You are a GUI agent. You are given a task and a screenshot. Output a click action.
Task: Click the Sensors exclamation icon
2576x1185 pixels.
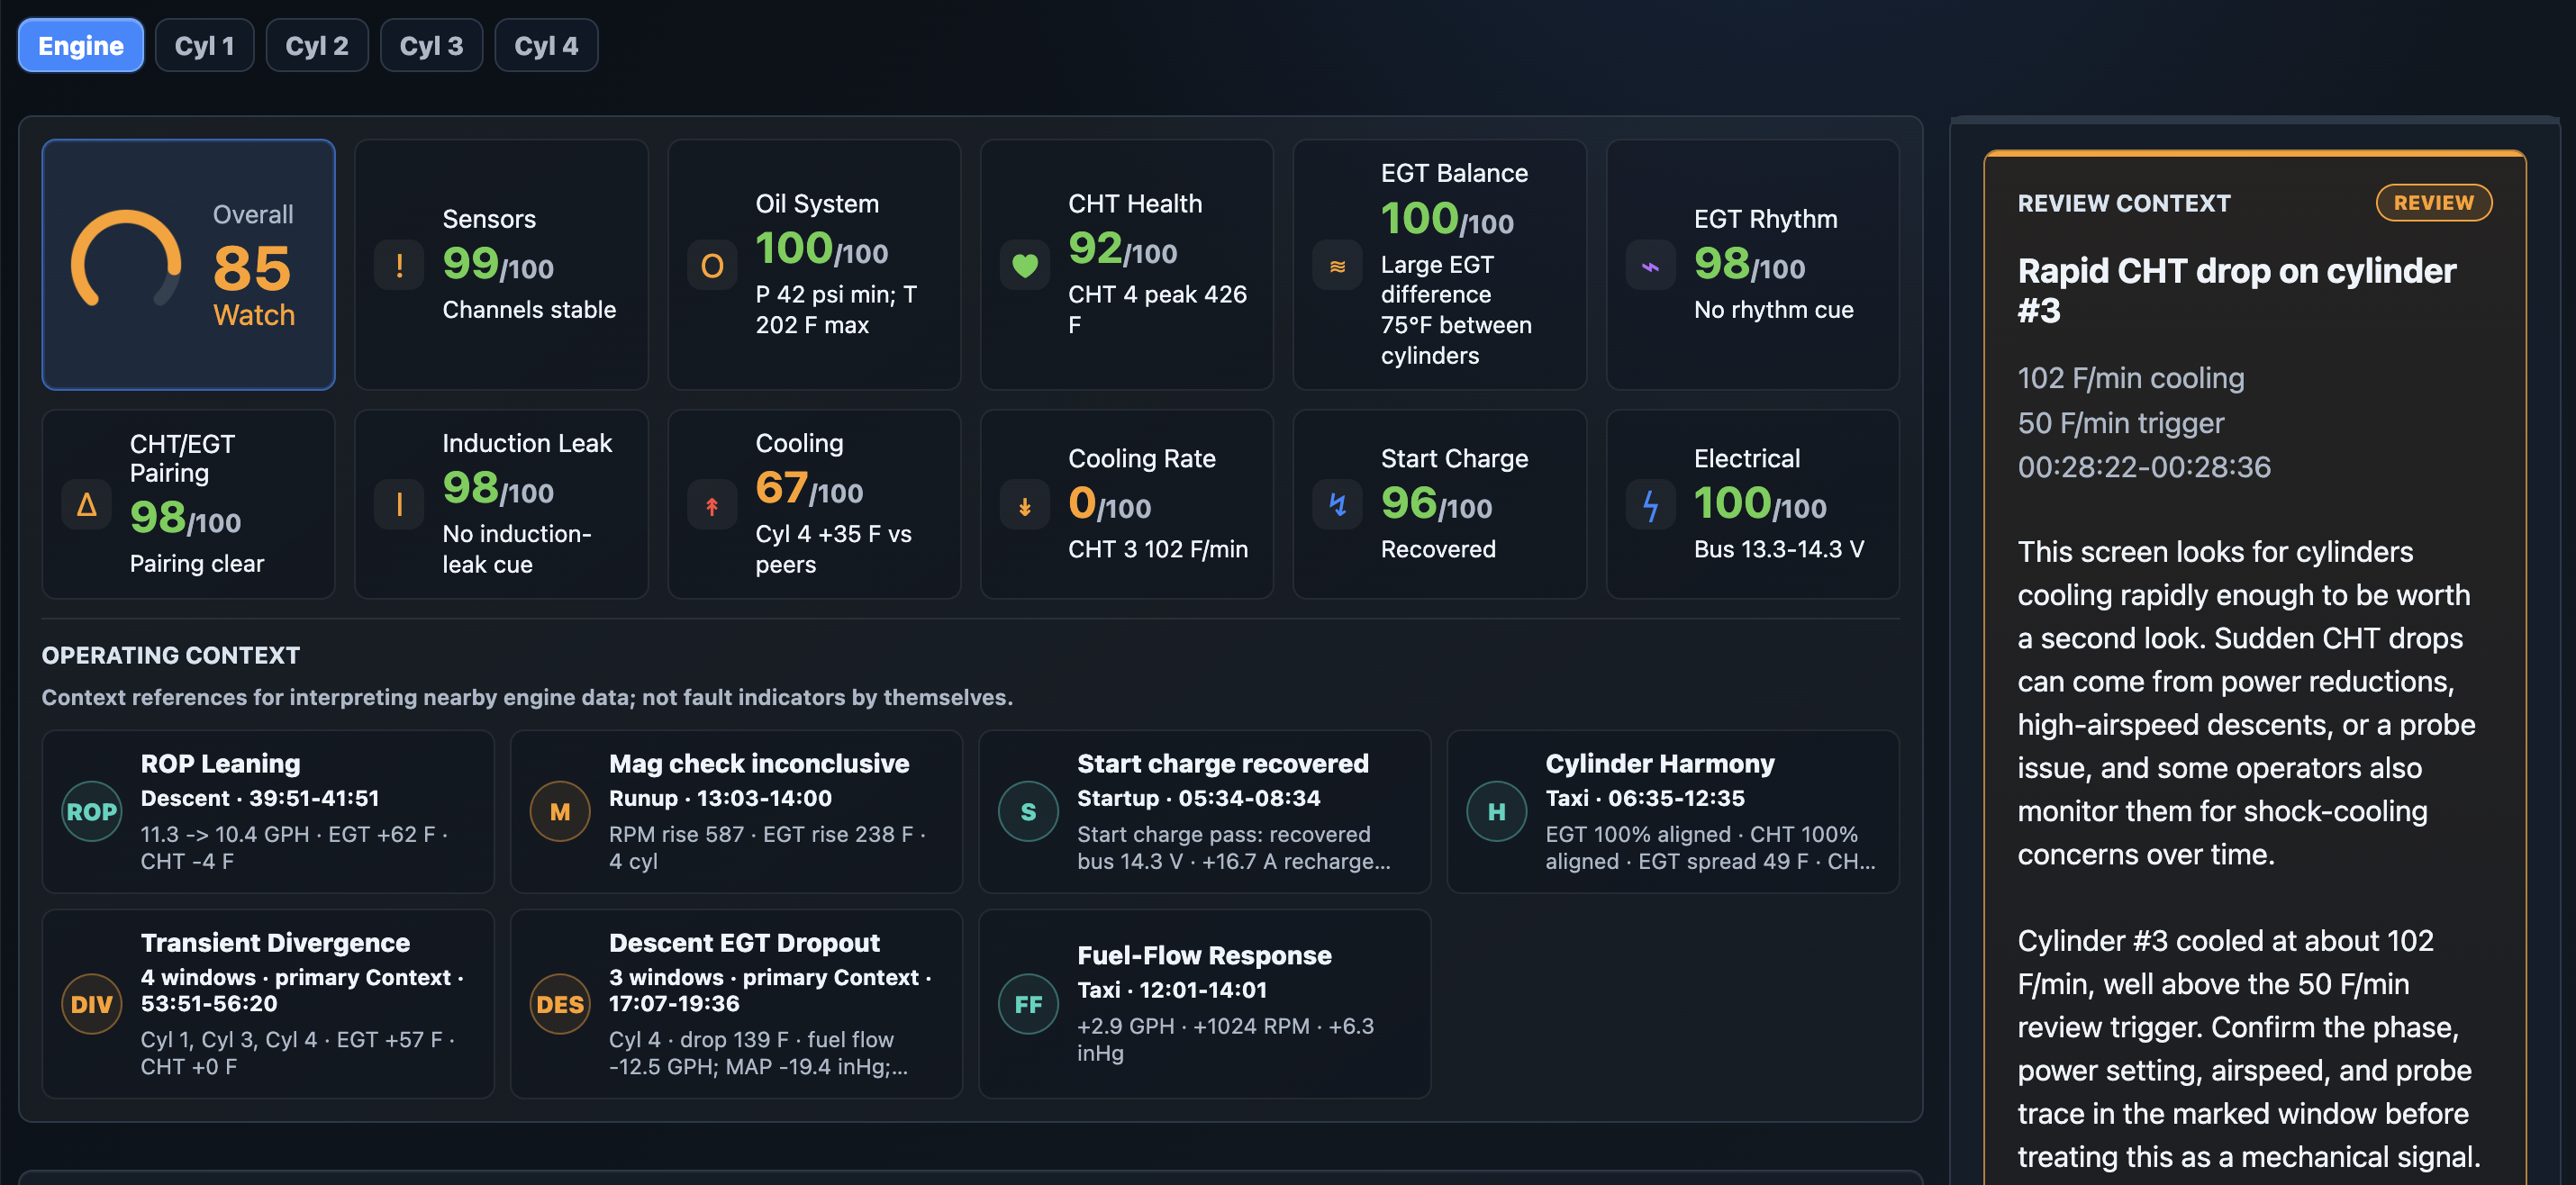coord(399,265)
